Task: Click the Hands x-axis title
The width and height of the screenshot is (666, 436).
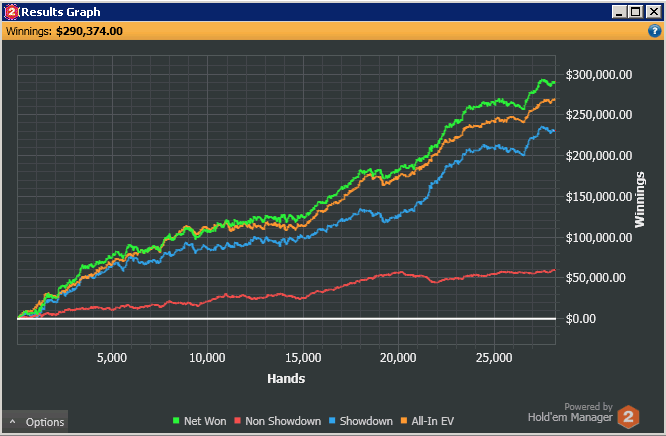Action: (286, 378)
